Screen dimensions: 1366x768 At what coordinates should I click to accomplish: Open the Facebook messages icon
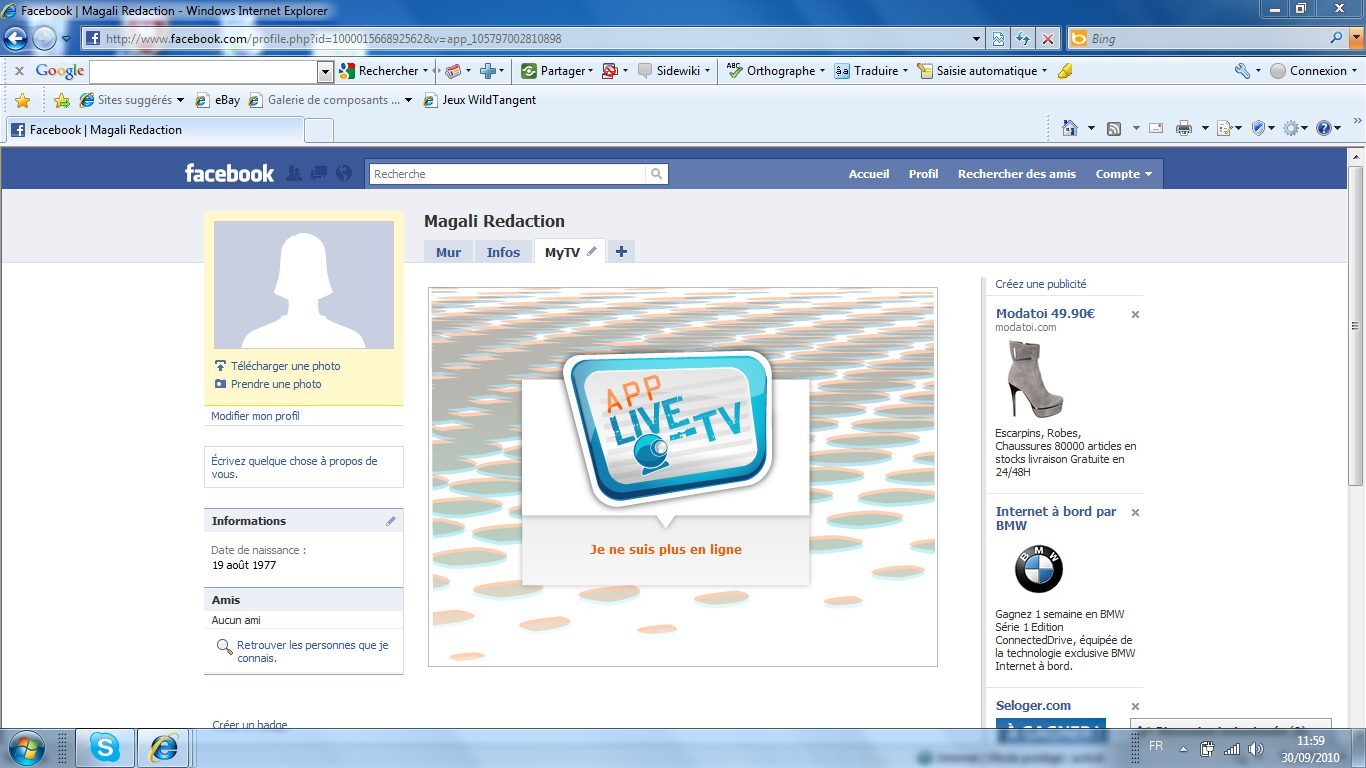319,173
